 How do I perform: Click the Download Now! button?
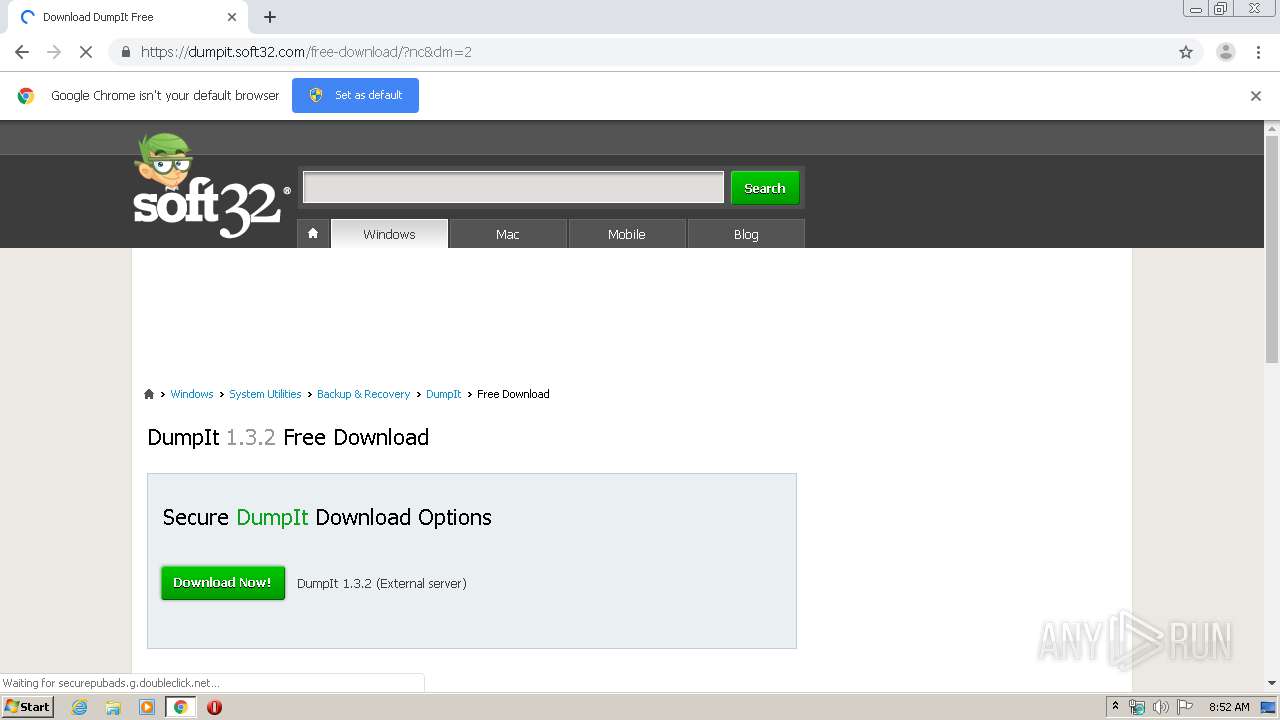coord(223,583)
